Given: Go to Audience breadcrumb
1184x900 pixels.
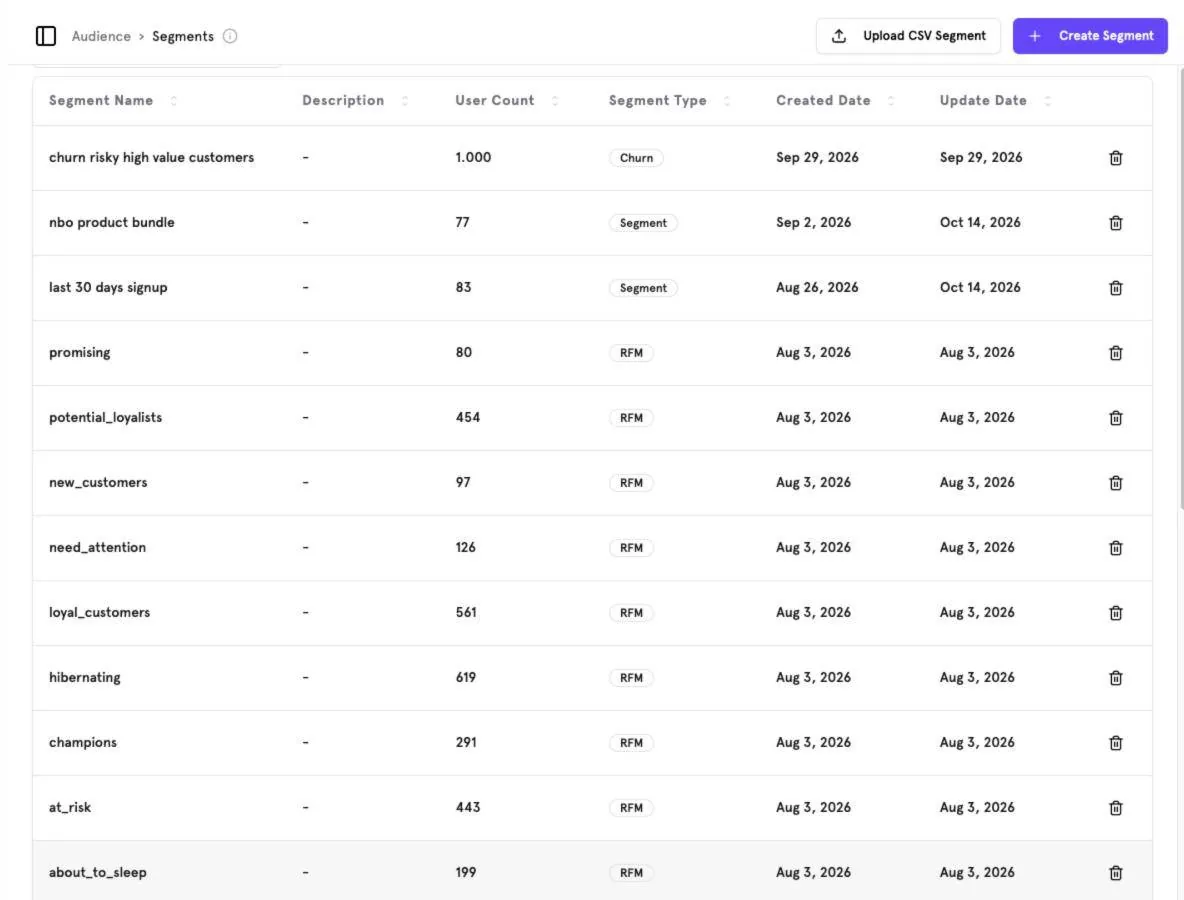Looking at the screenshot, I should coord(101,36).
